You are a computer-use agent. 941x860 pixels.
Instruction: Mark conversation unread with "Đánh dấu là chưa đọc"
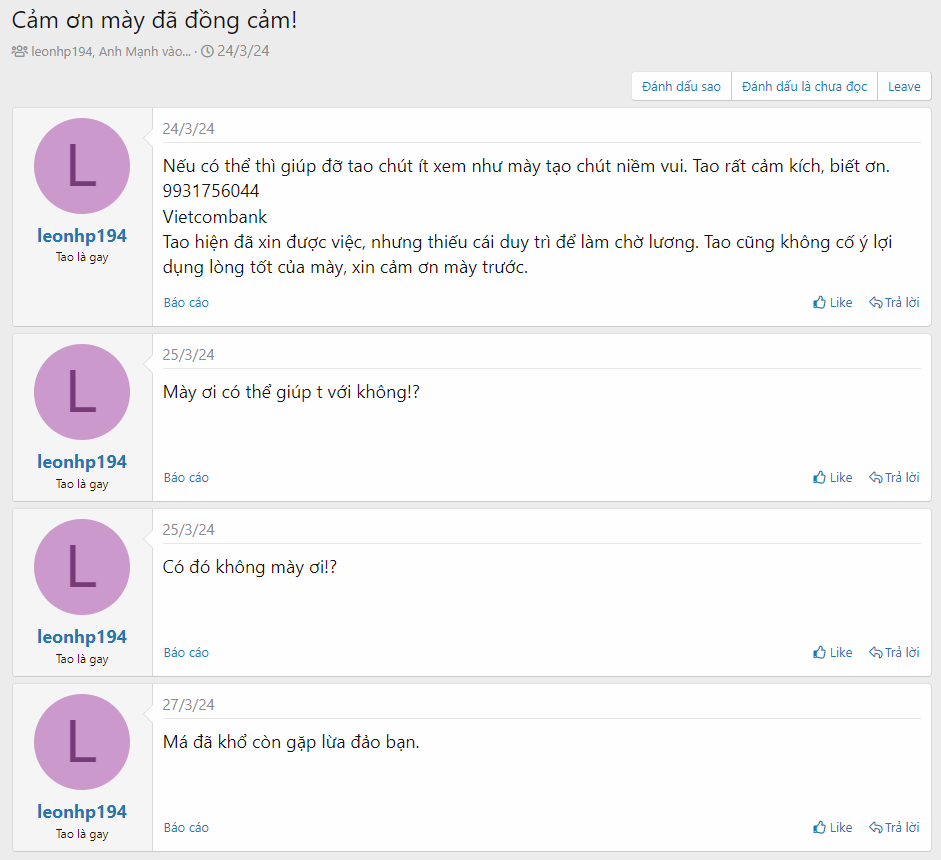click(x=804, y=86)
